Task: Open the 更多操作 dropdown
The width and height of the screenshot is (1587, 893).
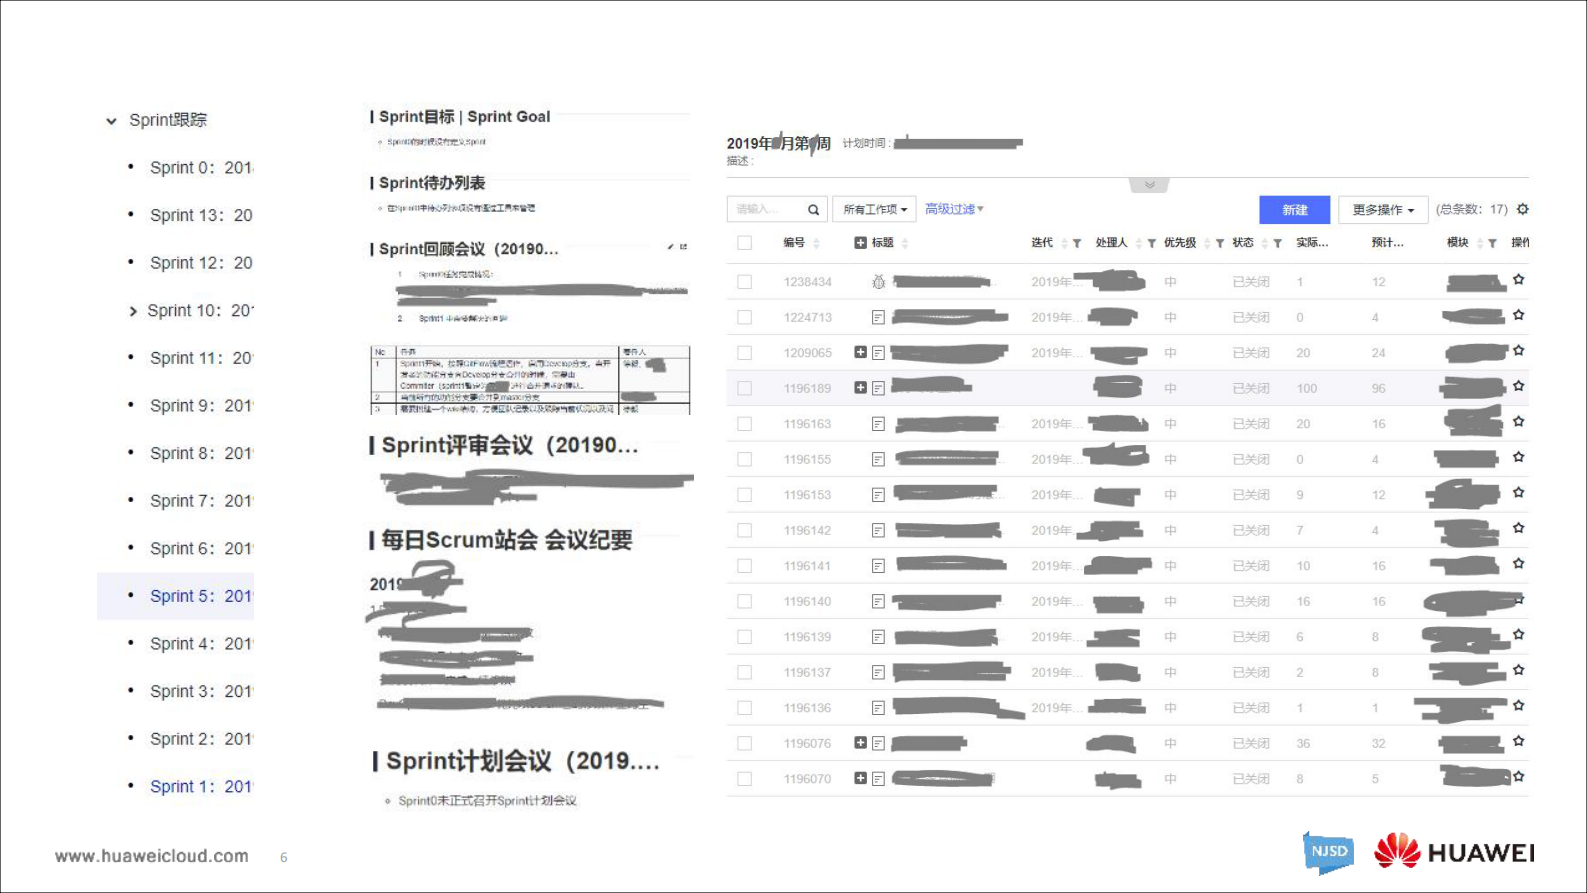Action: 1383,210
